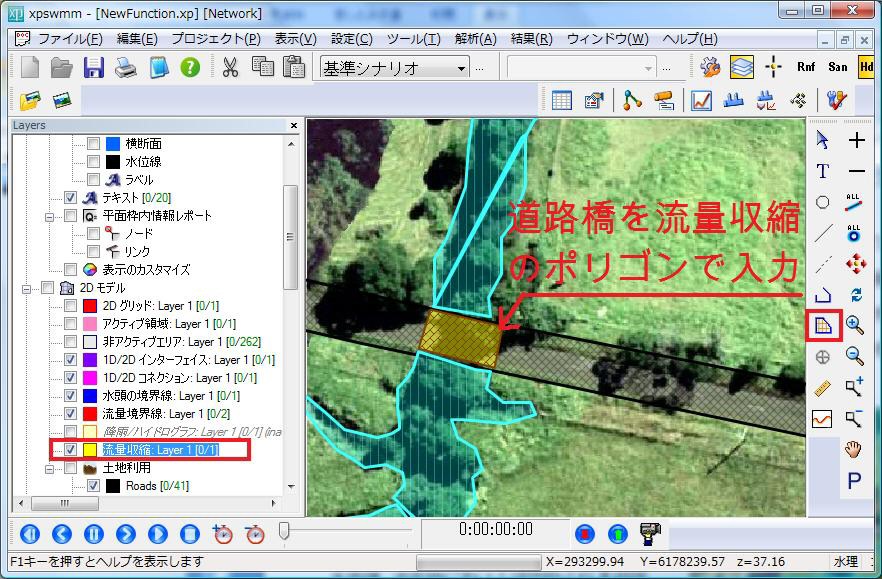
Task: Select the Text tool T
Action: coord(822,171)
